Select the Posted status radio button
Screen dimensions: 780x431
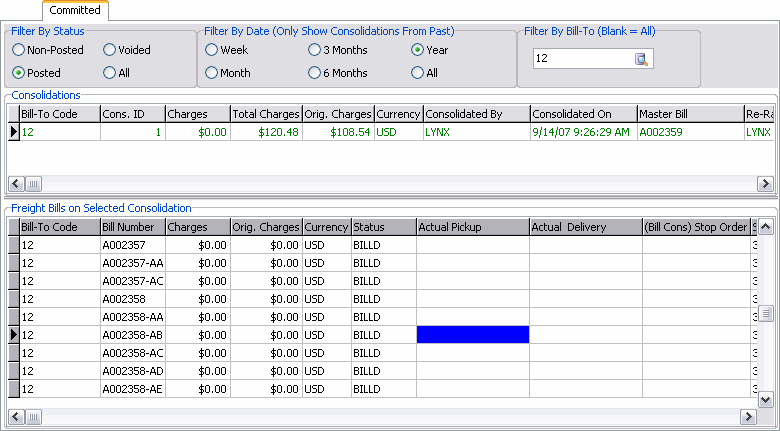tap(18, 73)
